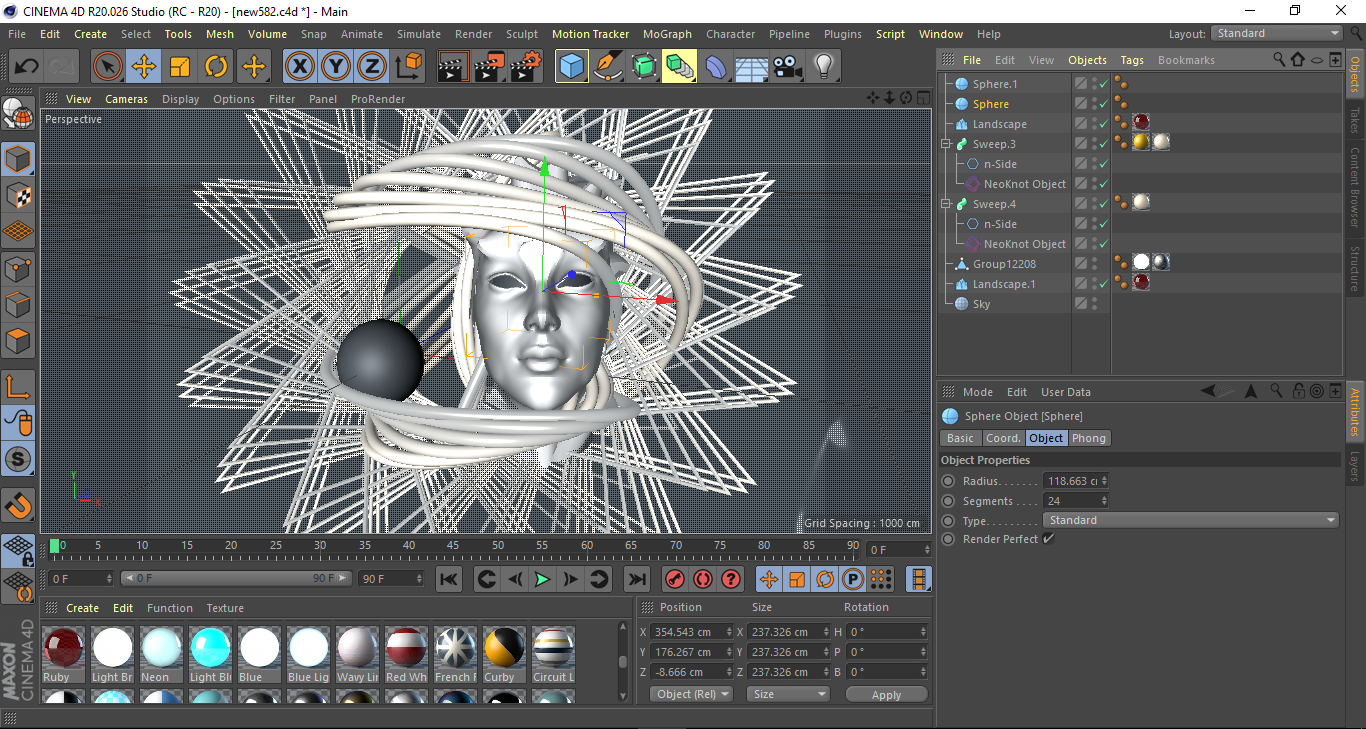
Task: Click the Coordinate System icon
Action: 408,67
